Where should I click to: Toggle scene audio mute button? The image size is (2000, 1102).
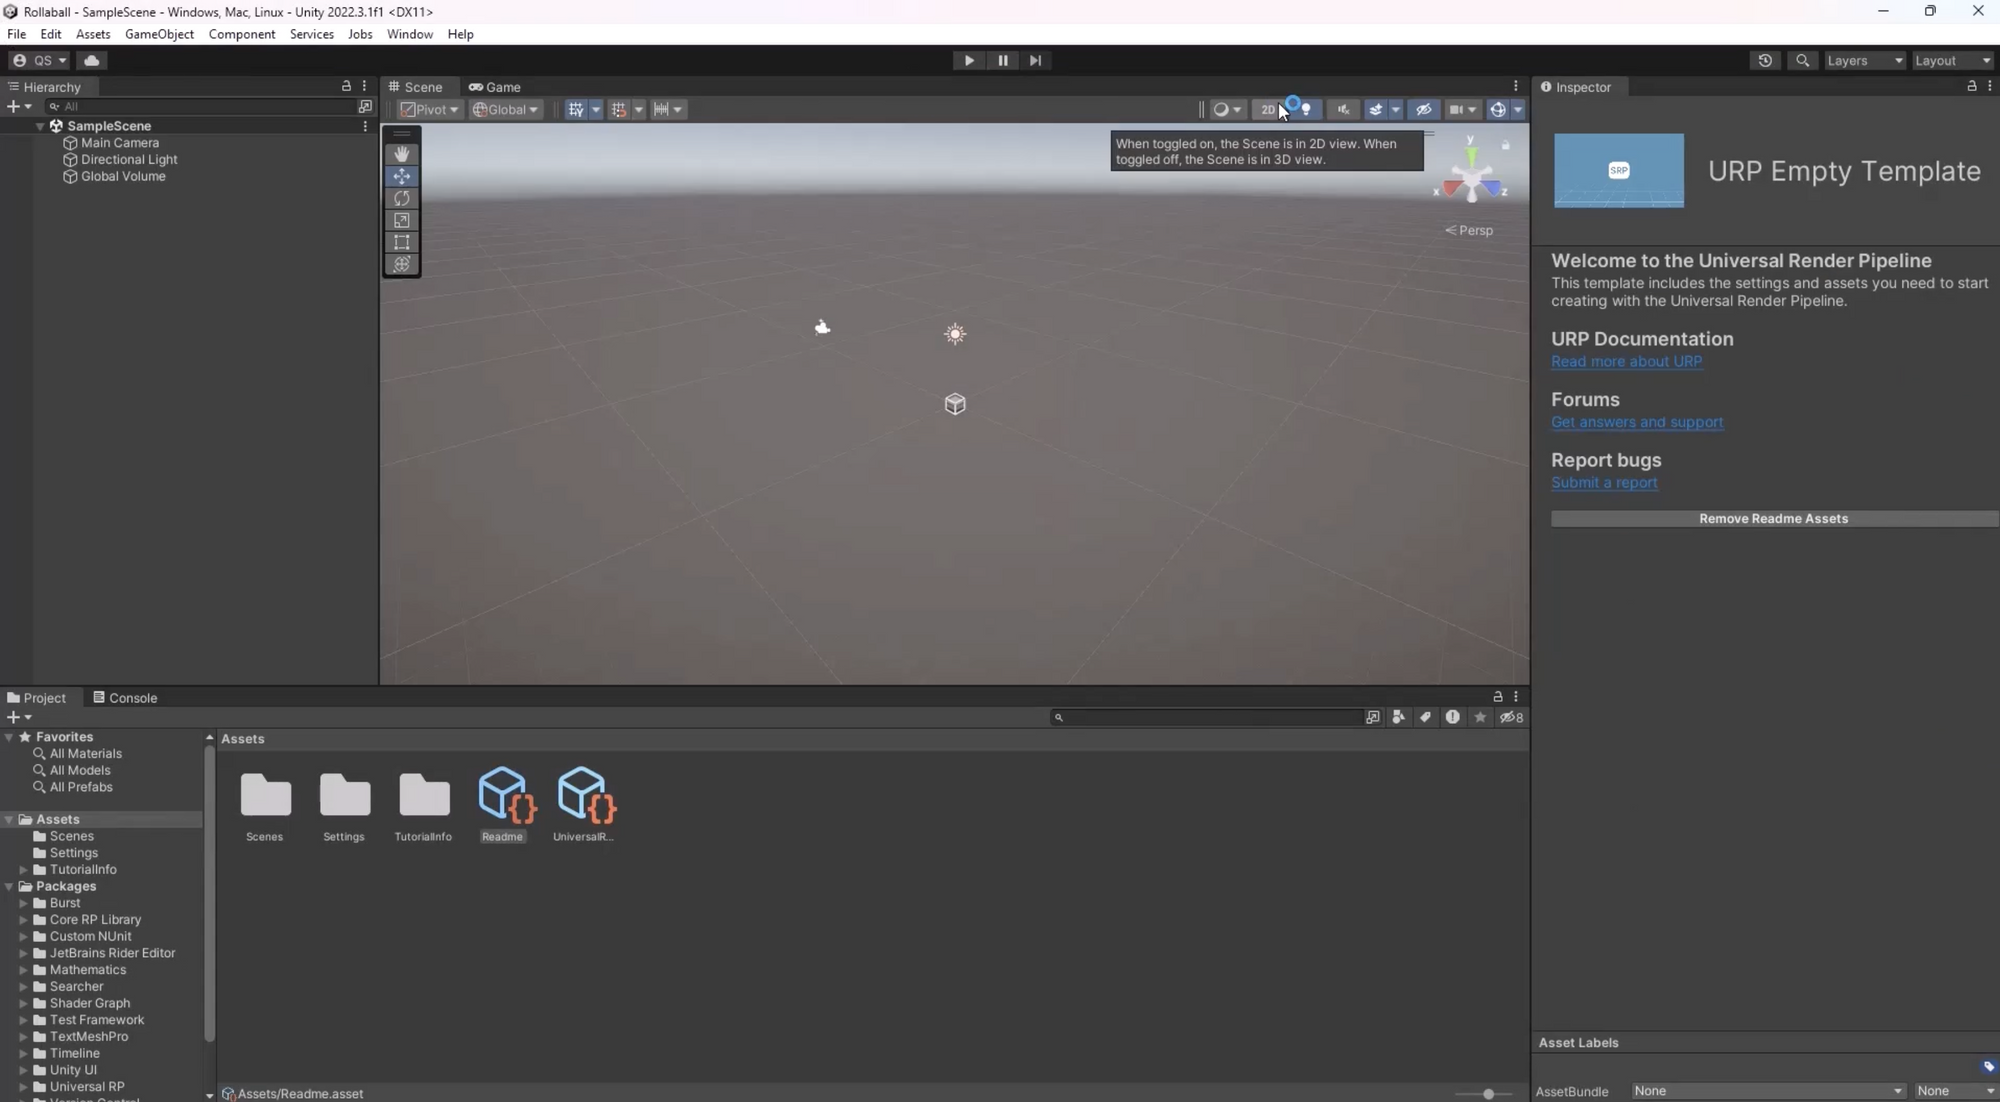(x=1343, y=110)
